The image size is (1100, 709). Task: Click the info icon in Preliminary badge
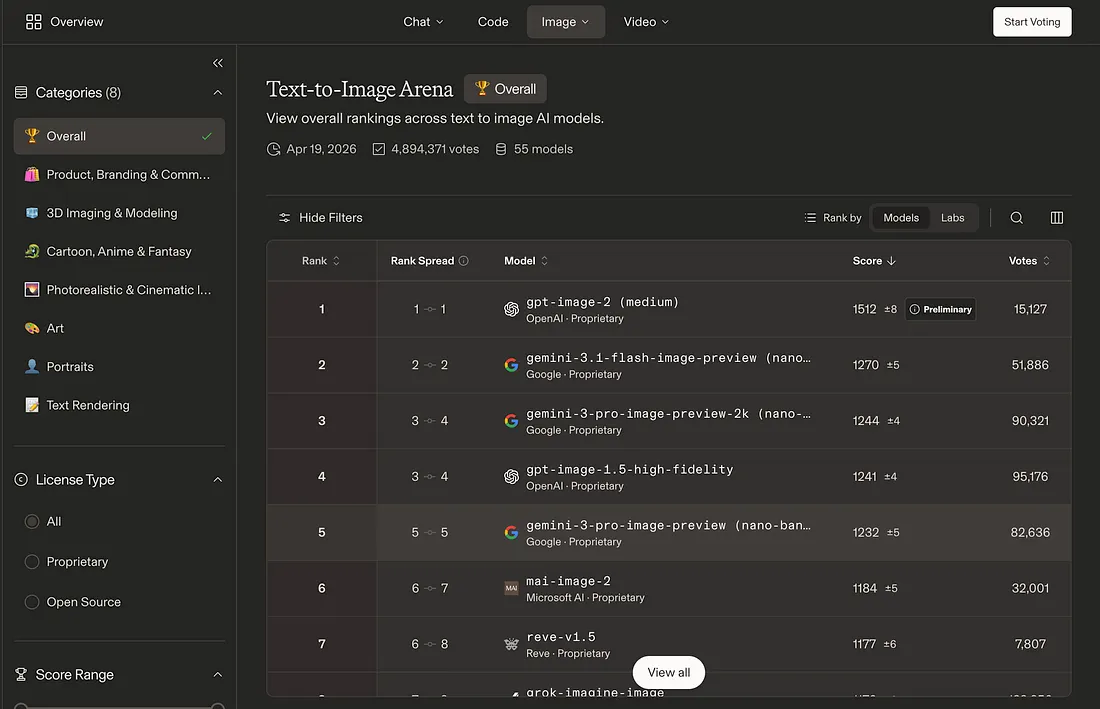click(x=914, y=309)
